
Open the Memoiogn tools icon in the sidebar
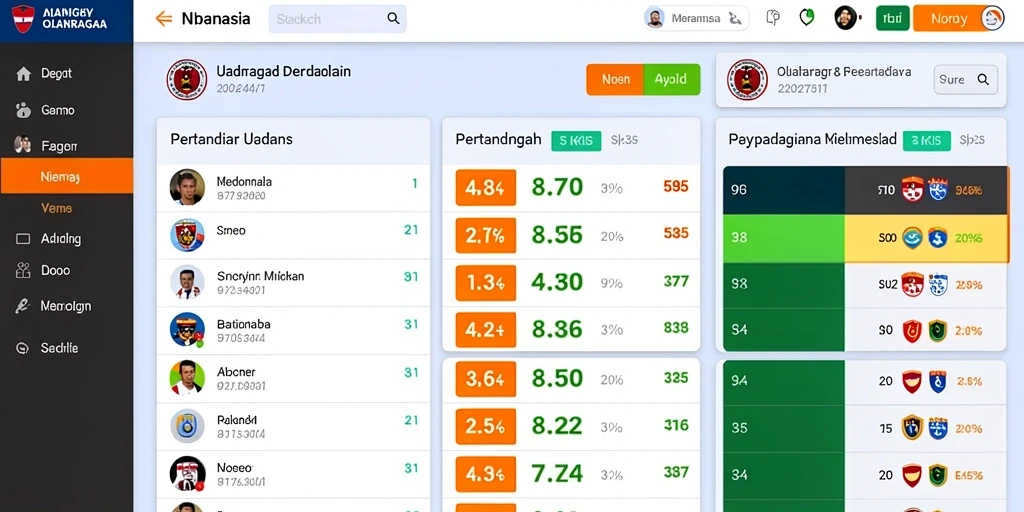(23, 306)
